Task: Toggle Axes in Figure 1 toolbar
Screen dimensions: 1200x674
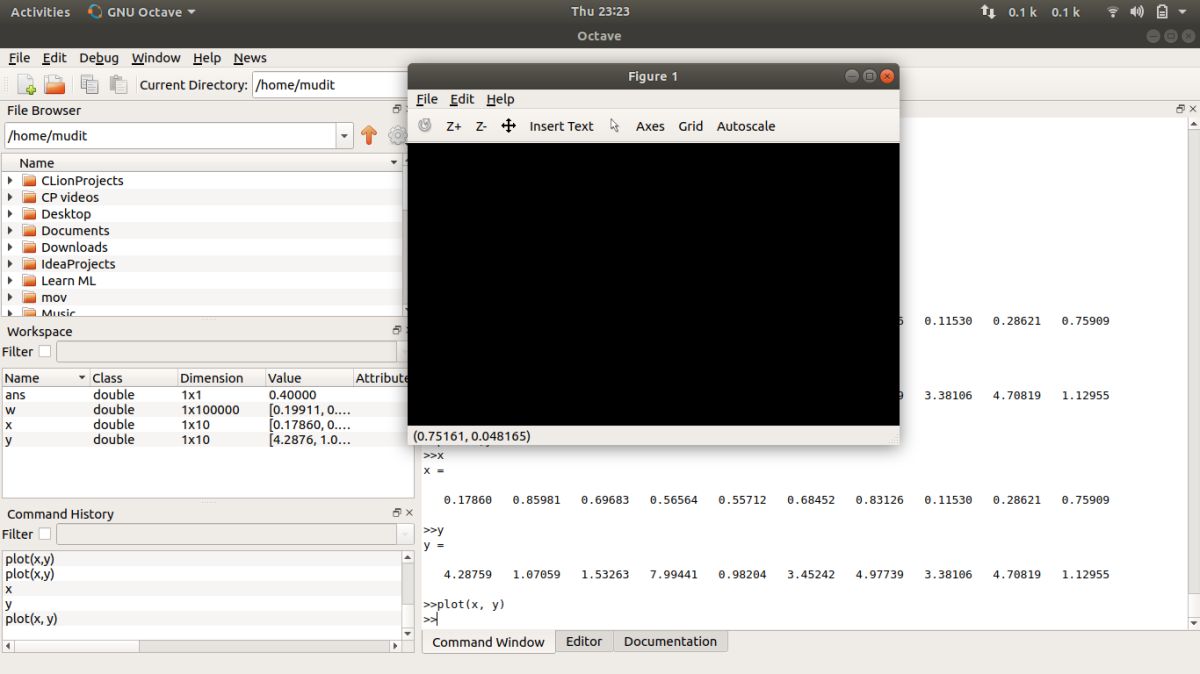Action: [650, 126]
